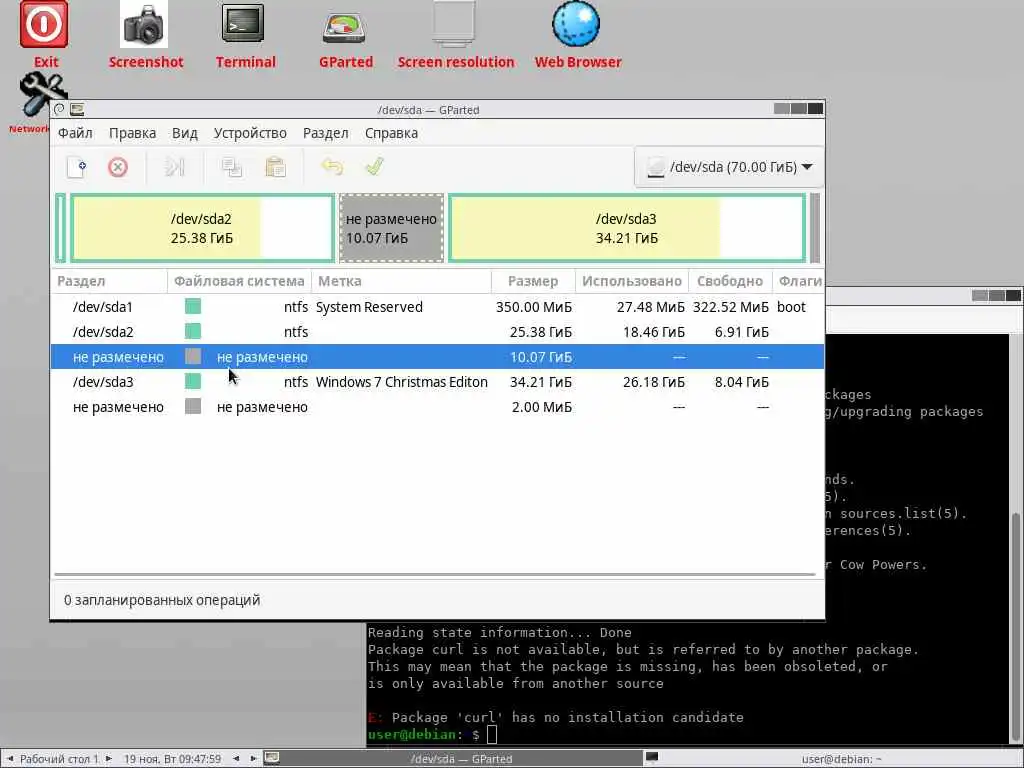The width and height of the screenshot is (1024, 768).
Task: Click the Раздел column header
Action: 109,281
